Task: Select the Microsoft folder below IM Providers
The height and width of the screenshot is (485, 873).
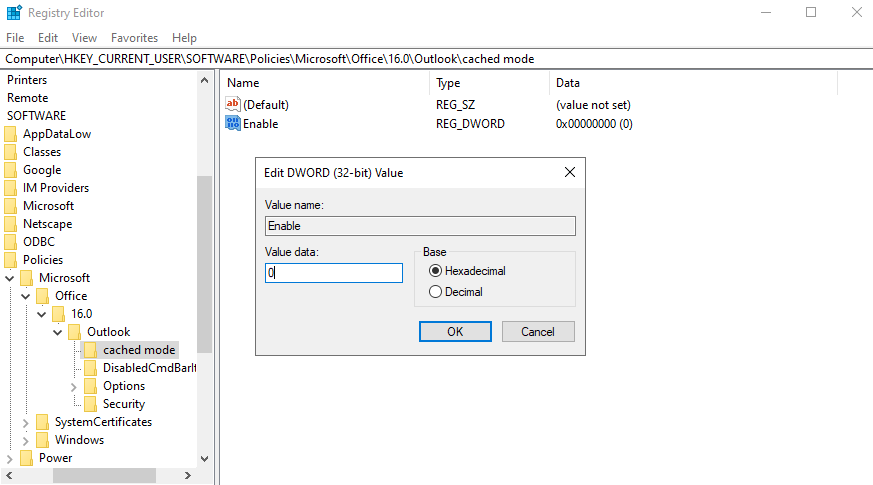Action: (x=48, y=206)
